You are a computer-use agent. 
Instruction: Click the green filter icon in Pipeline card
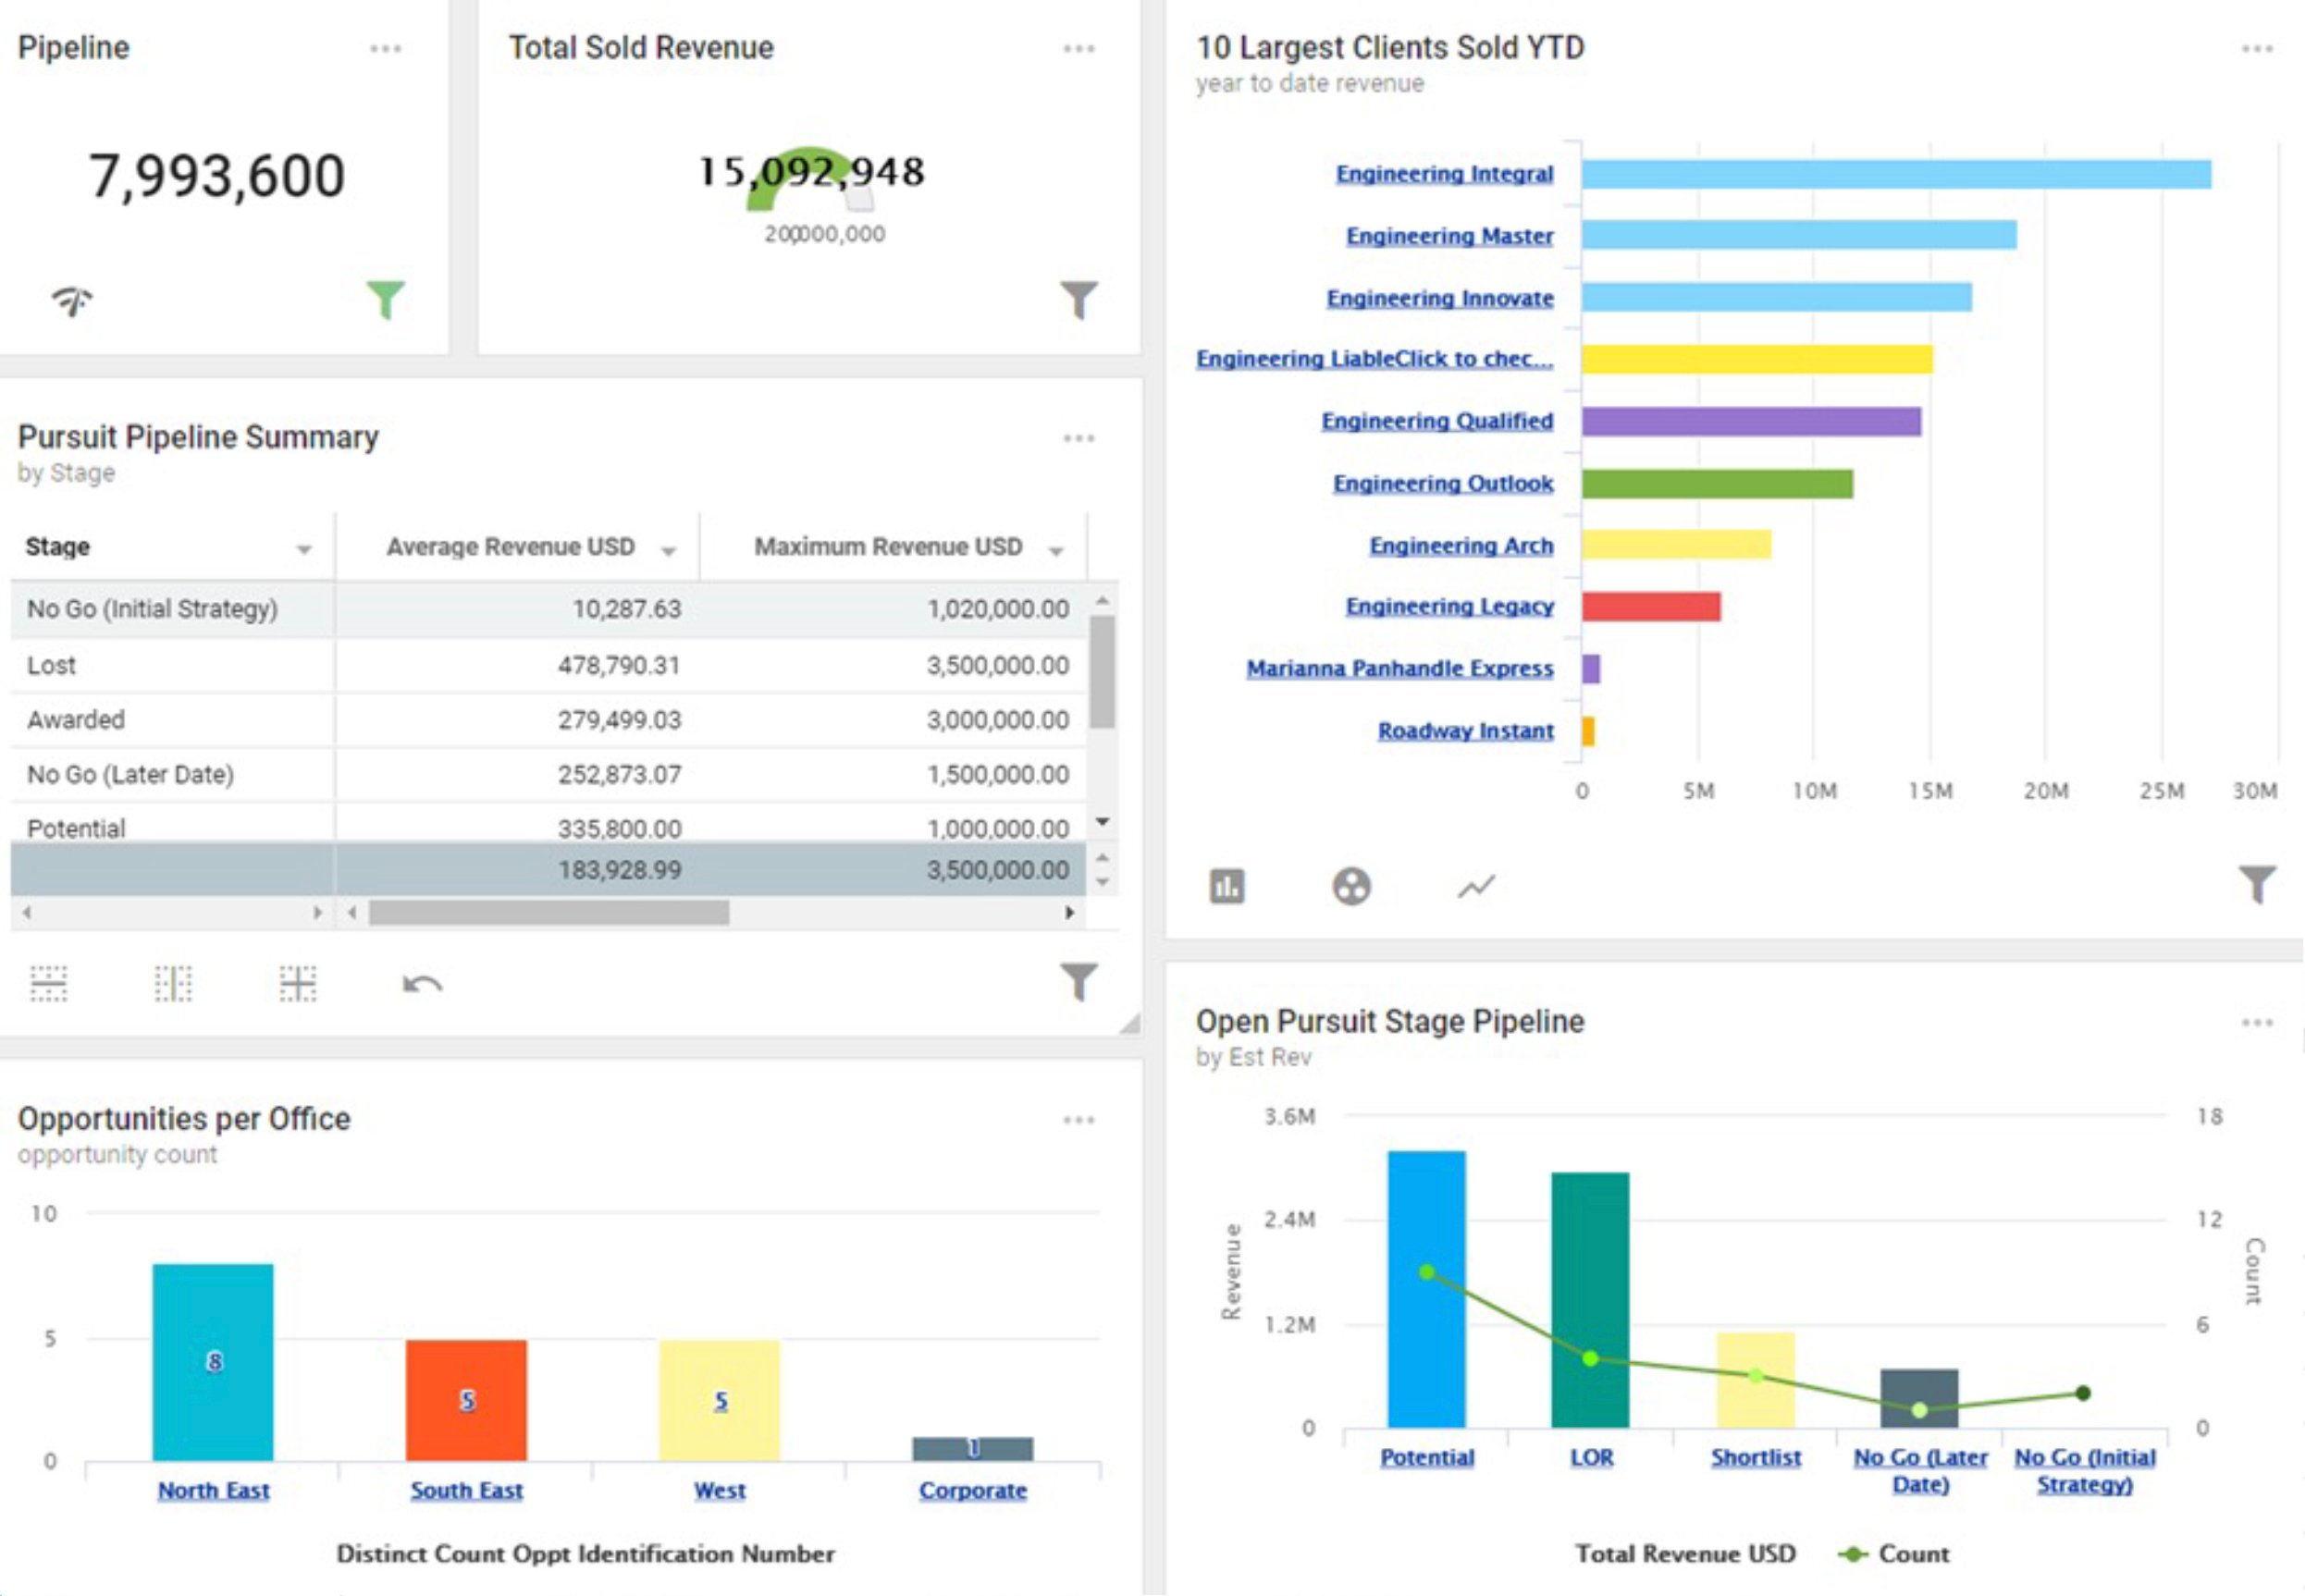(385, 299)
